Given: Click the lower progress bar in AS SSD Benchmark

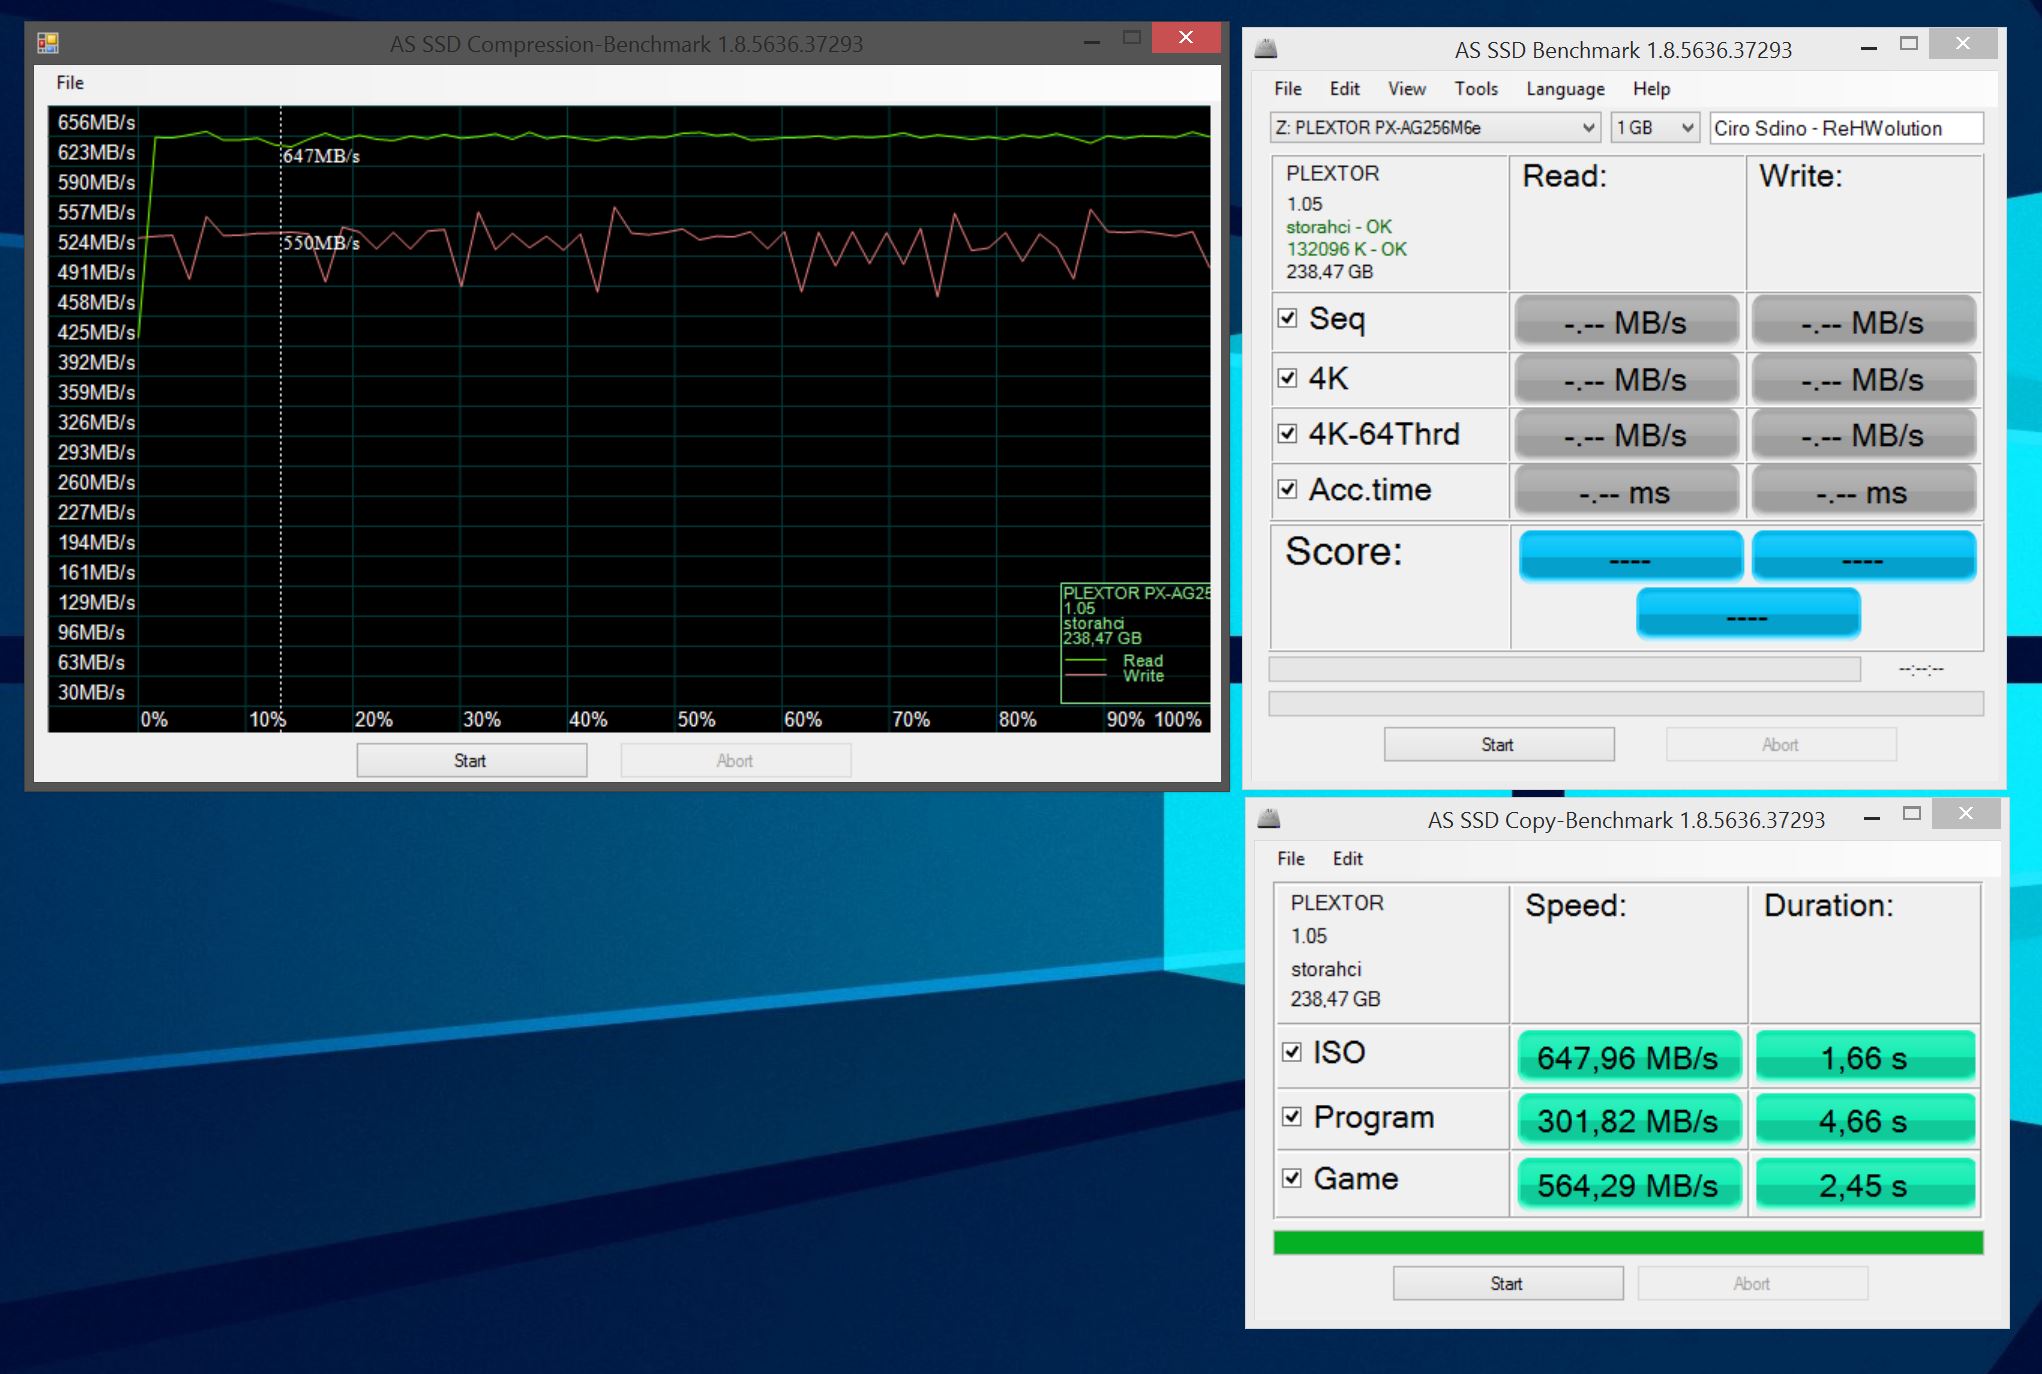Looking at the screenshot, I should tap(1626, 704).
